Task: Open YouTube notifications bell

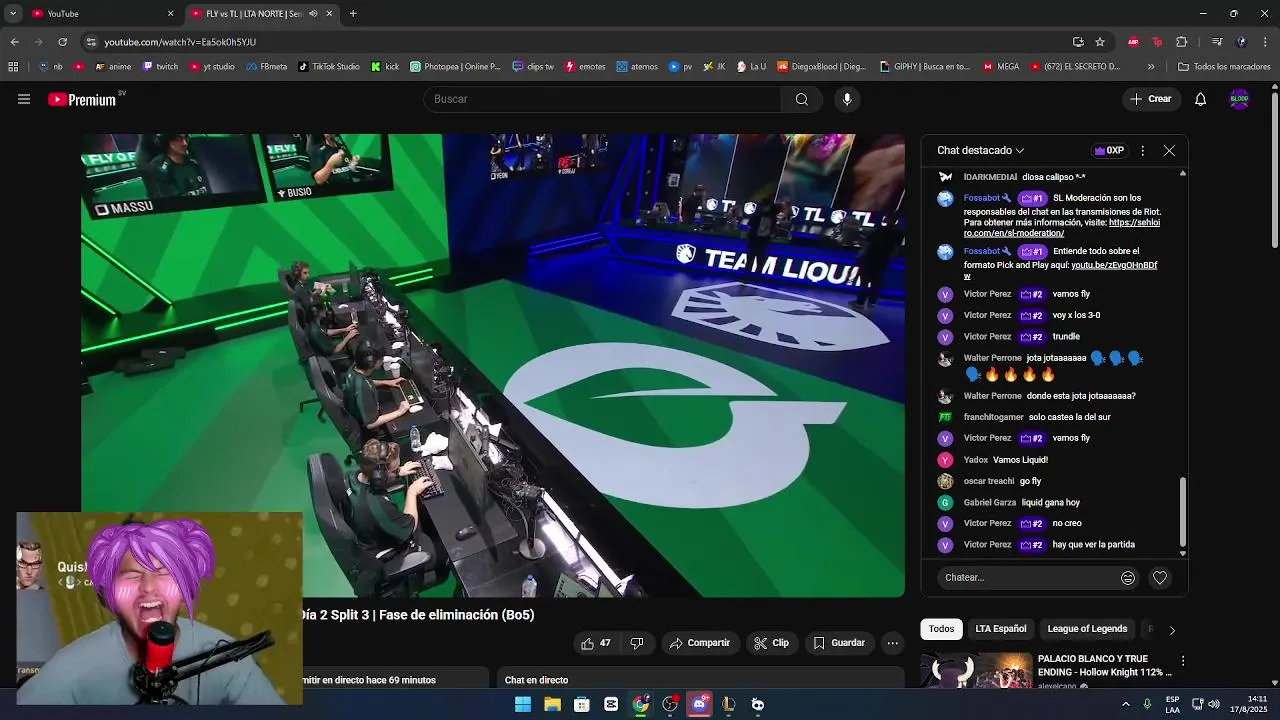Action: click(1200, 99)
